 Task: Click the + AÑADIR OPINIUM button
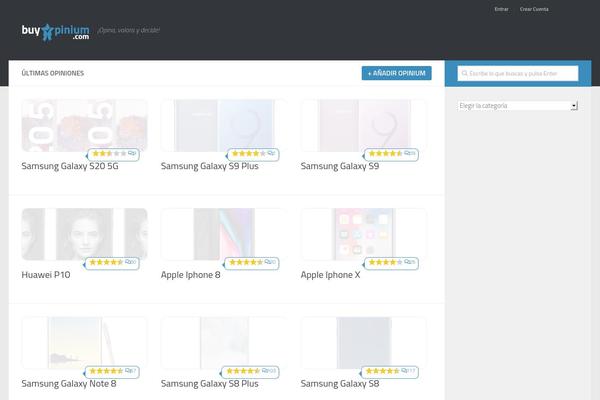coord(396,73)
